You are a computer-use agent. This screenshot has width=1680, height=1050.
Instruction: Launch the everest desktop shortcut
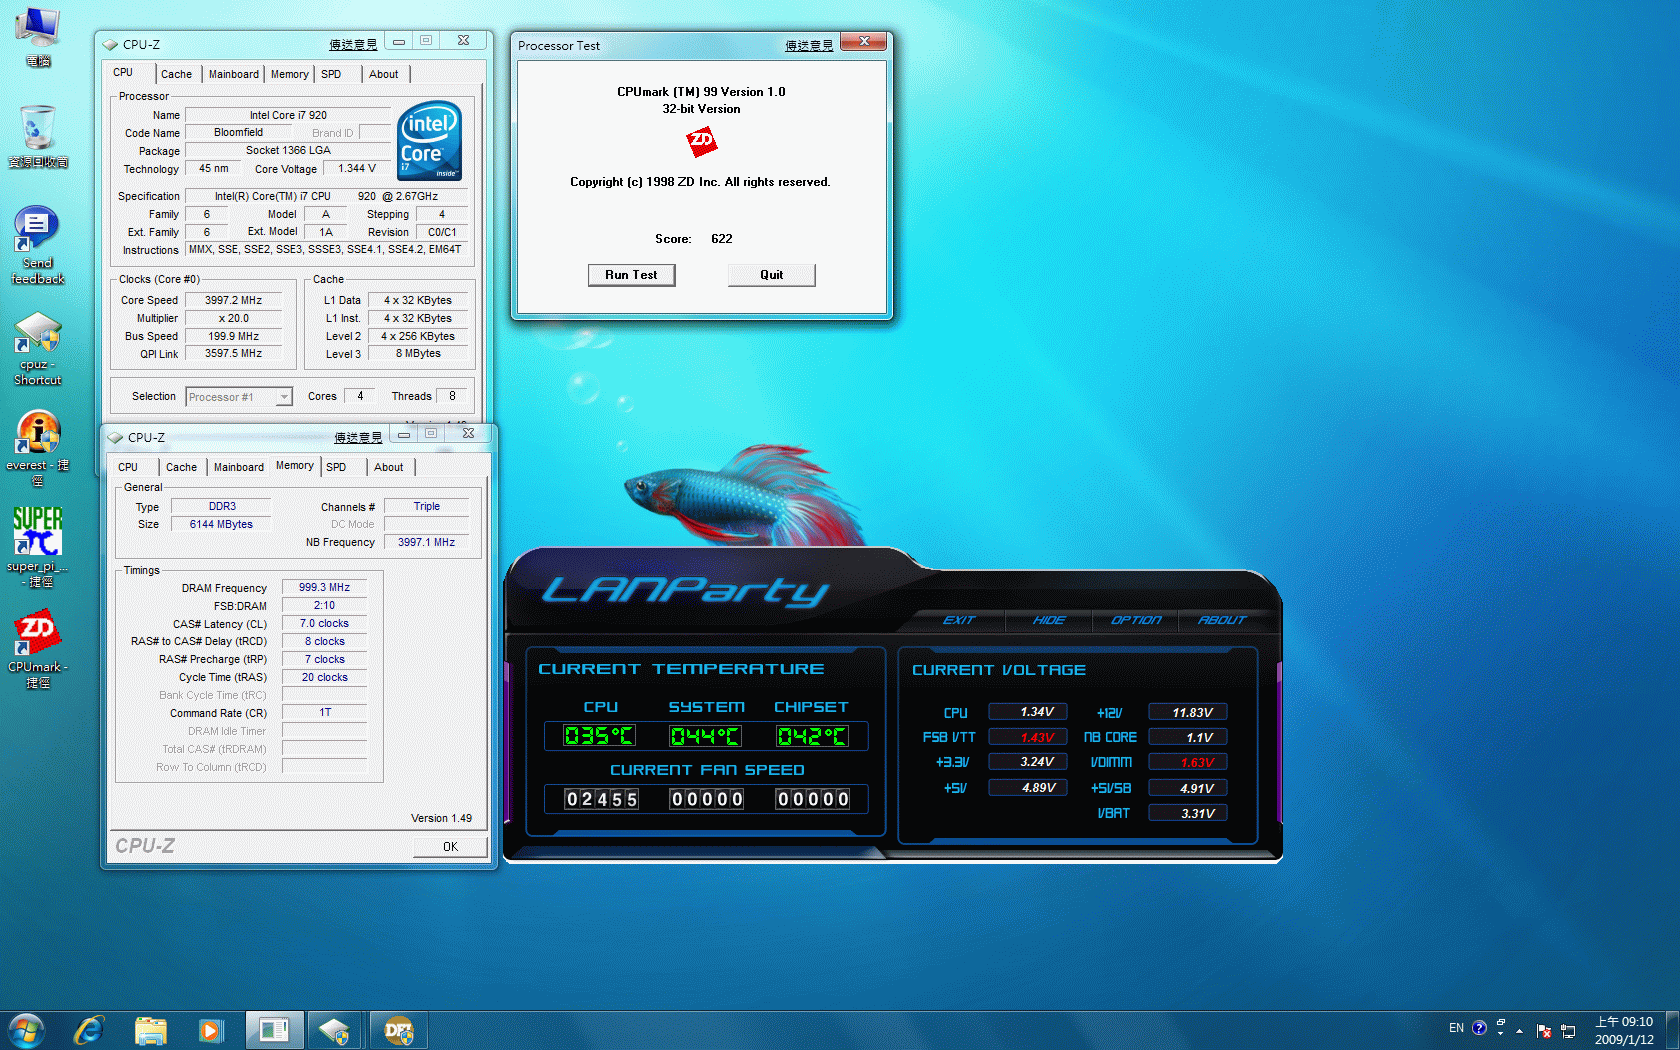coord(38,448)
